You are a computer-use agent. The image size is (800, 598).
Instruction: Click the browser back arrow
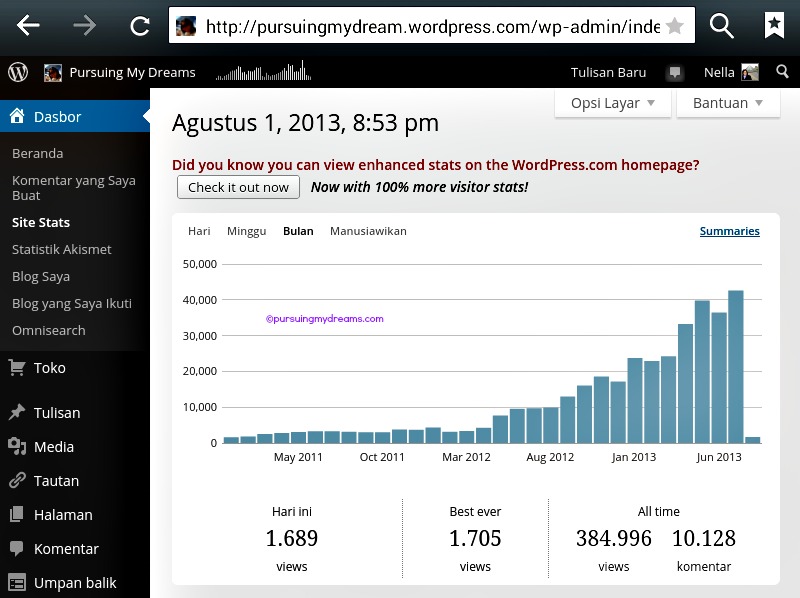(x=28, y=27)
